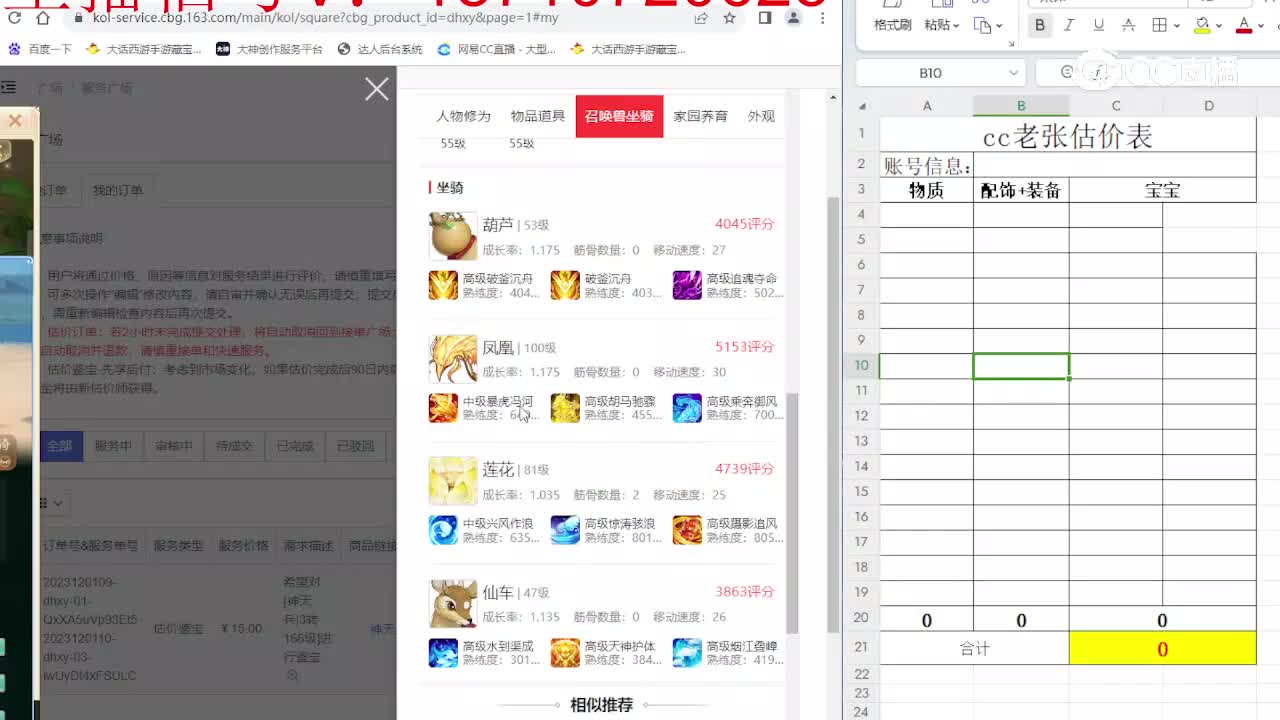Go to browser home page
The width and height of the screenshot is (1280, 720).
[x=43, y=18]
